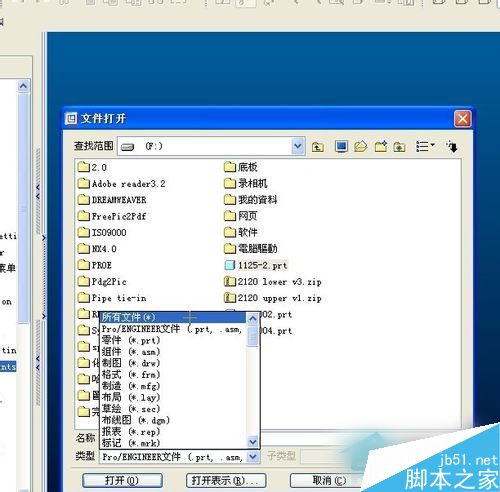
Task: Go up one folder level icon
Action: (317, 147)
